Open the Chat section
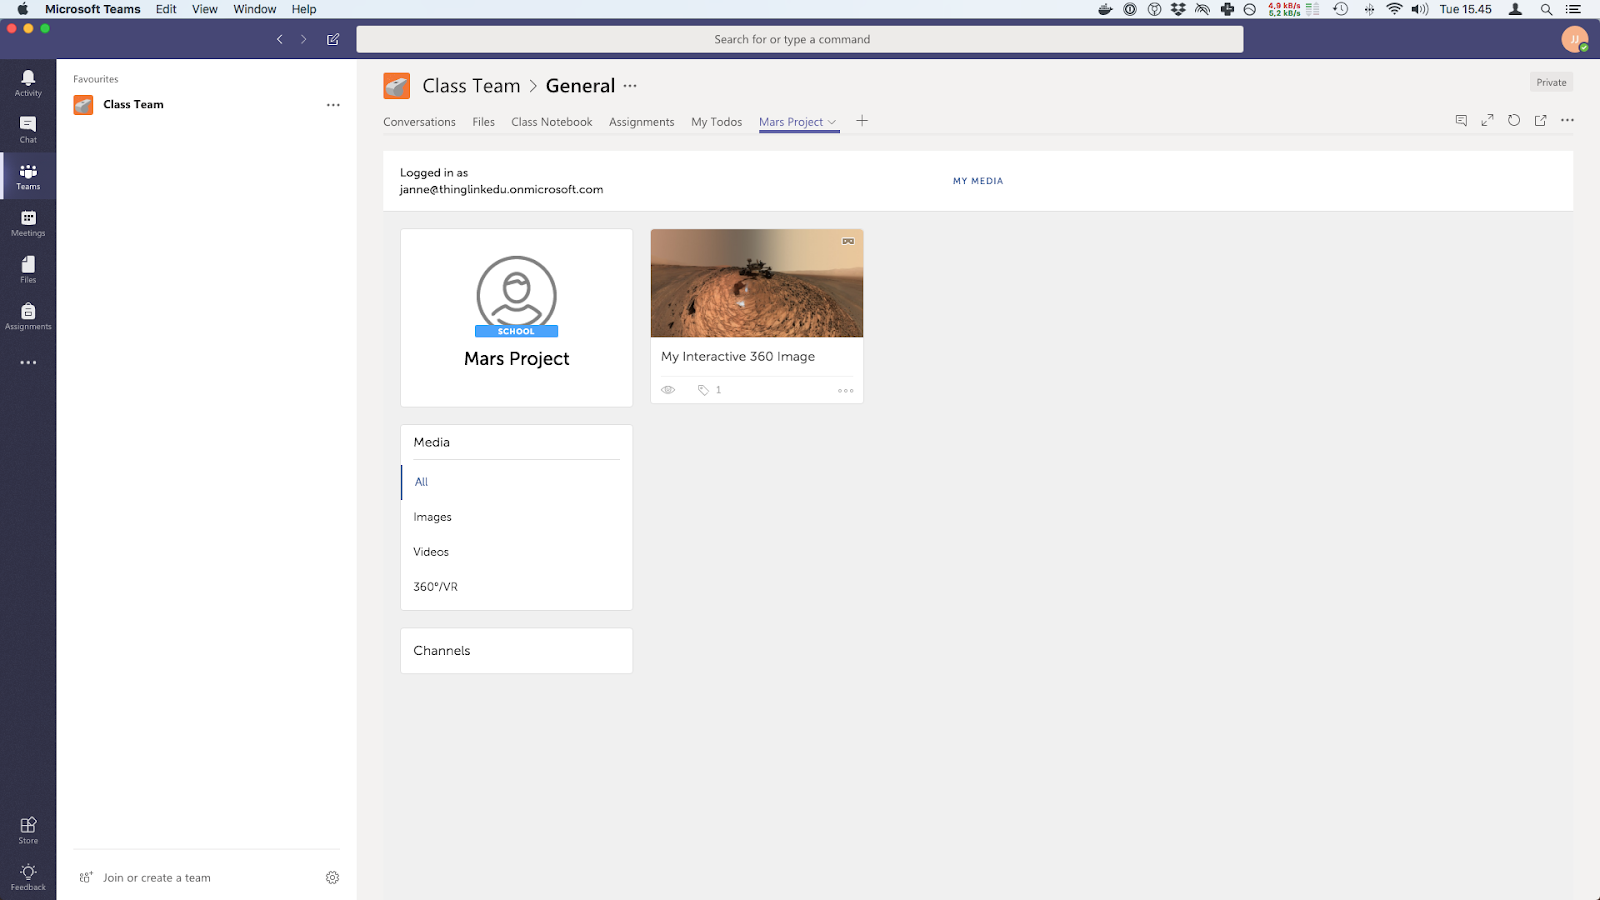1600x900 pixels. 28,129
